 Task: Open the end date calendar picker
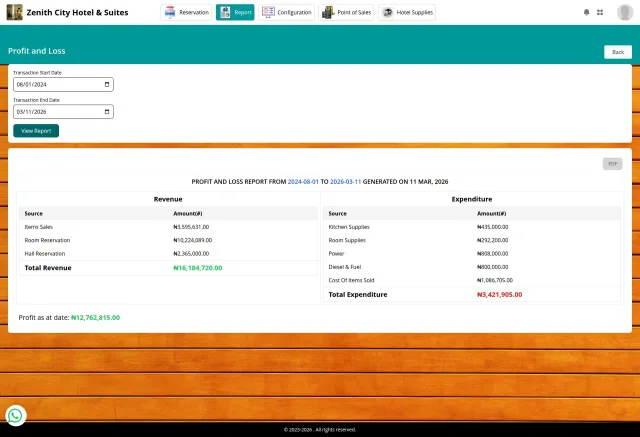pyautogui.click(x=107, y=111)
